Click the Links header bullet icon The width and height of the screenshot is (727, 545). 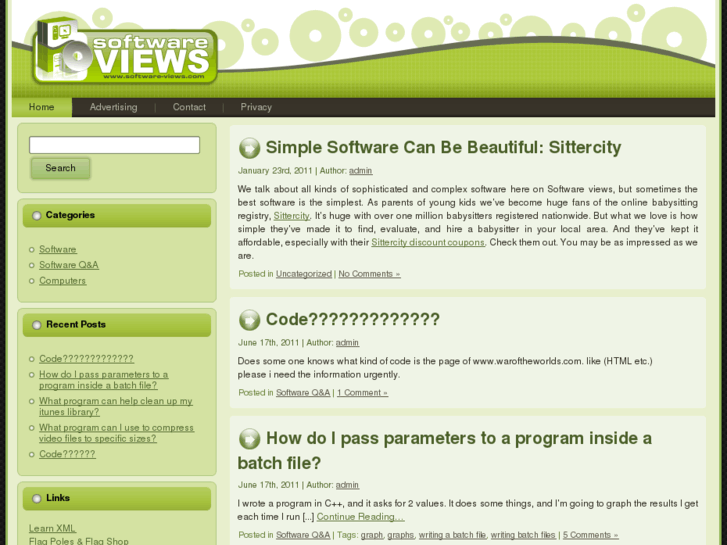pyautogui.click(x=37, y=499)
